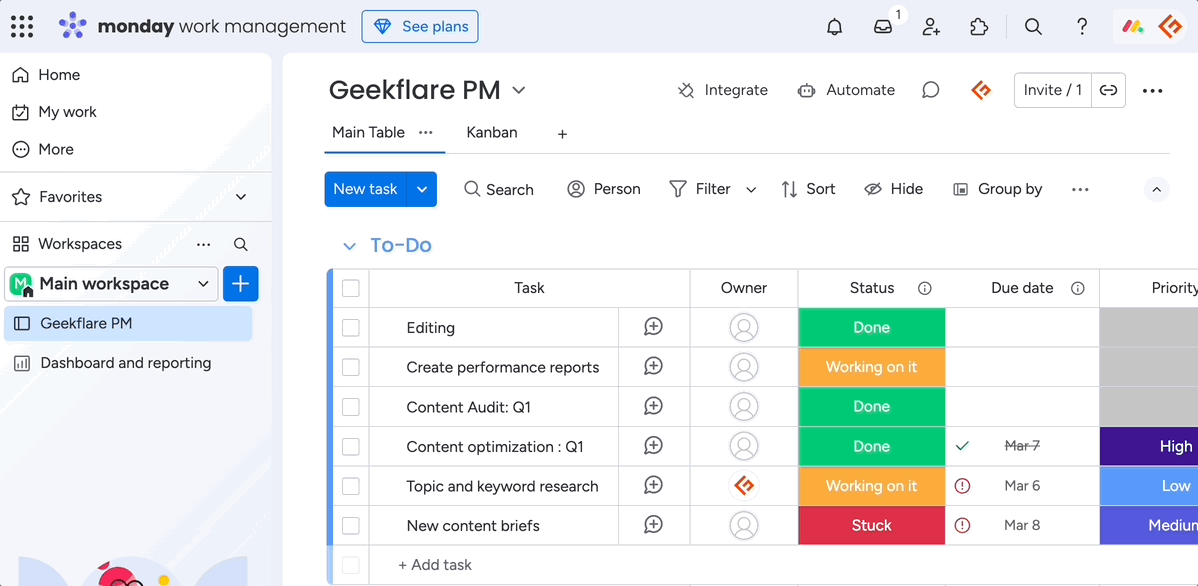The height and width of the screenshot is (586, 1198).
Task: Tick Content Audit: Q1 checkbox
Action: click(x=351, y=407)
